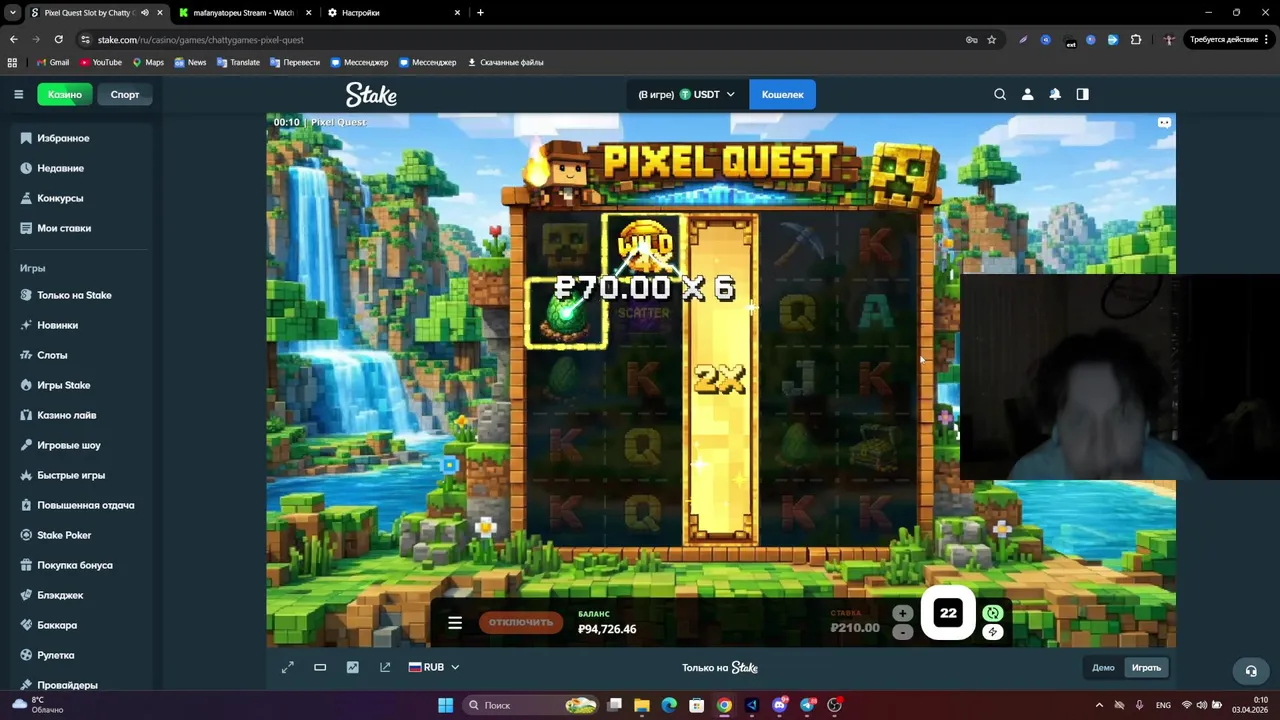This screenshot has width=1280, height=720.
Task: Open the game's hamburger menu
Action: [455, 623]
